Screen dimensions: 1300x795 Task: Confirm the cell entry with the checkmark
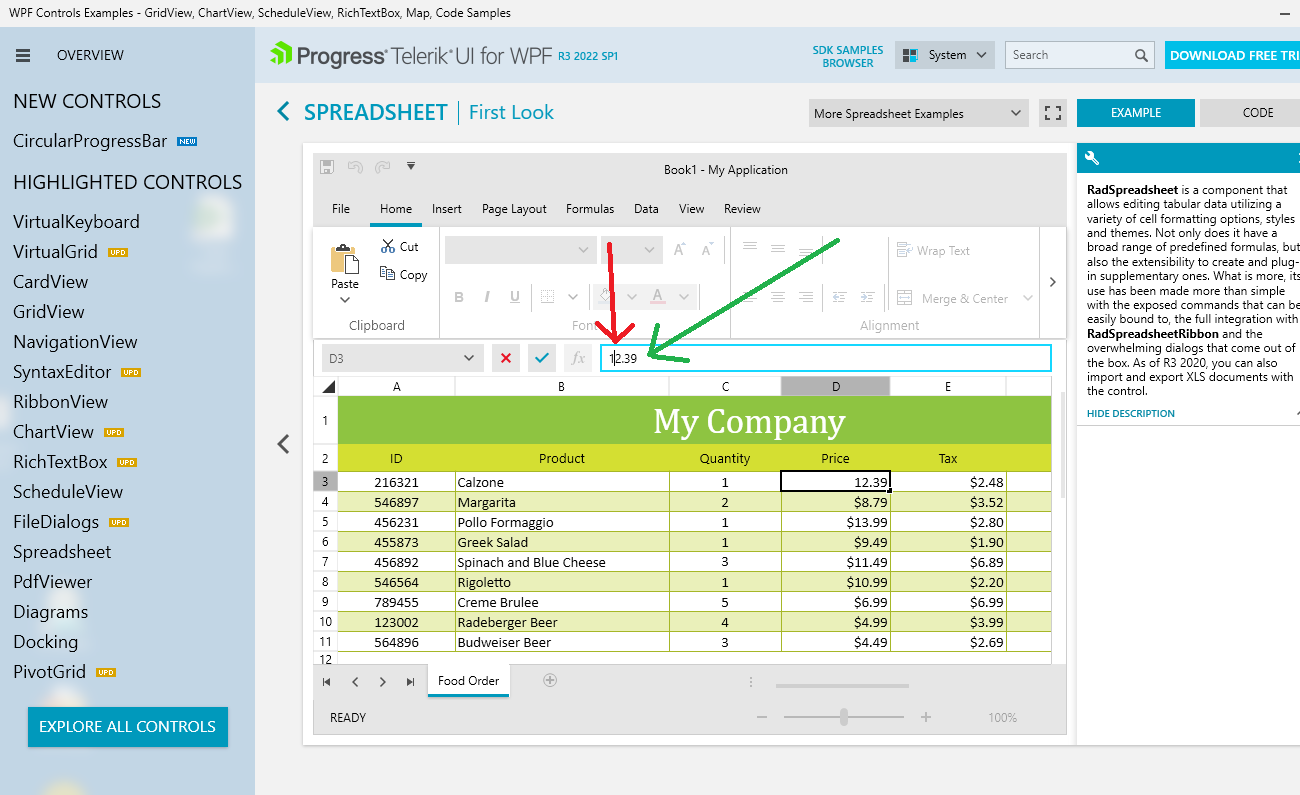pos(541,358)
